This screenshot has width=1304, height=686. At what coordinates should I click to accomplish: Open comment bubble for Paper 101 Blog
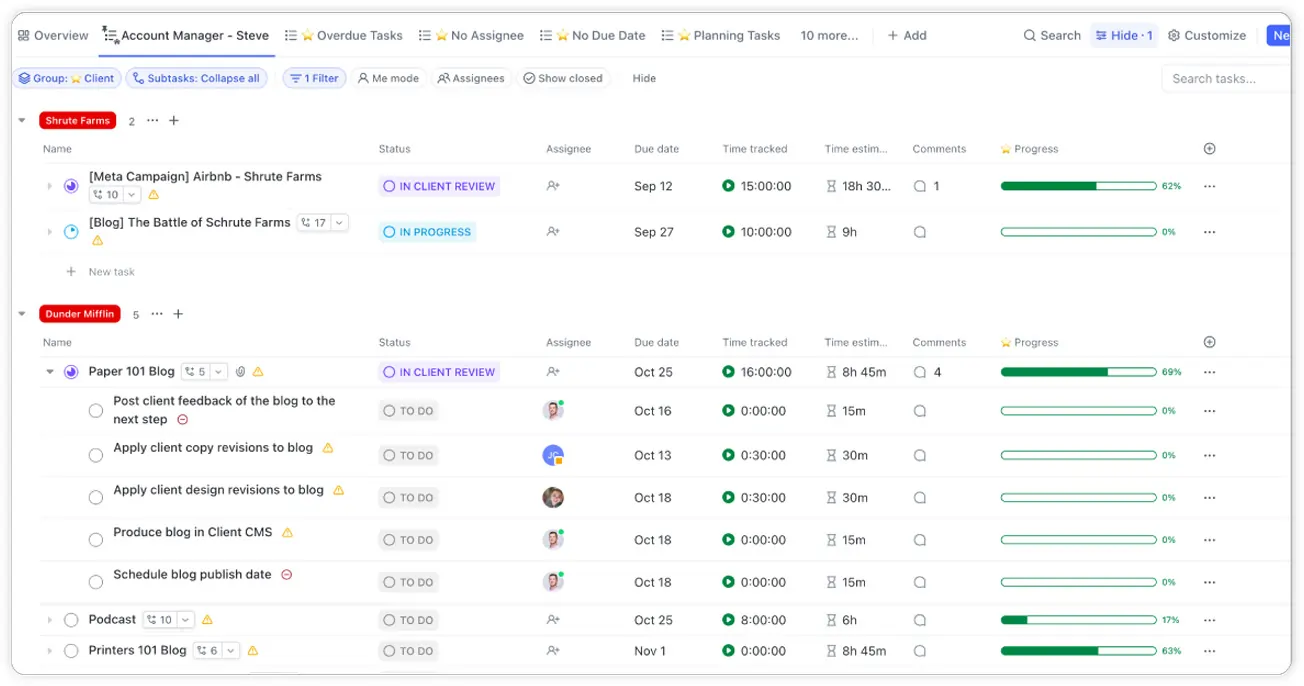(x=920, y=372)
